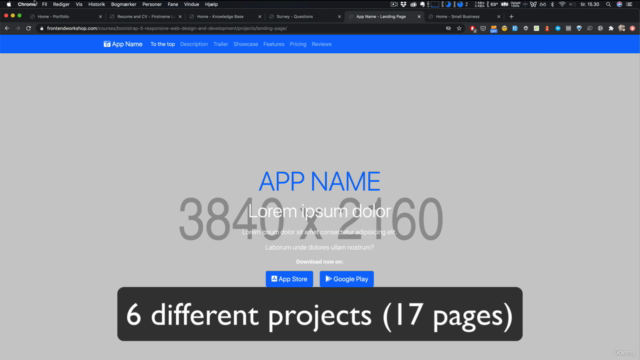Open the Historik menu
This screenshot has width=640, height=360.
tap(97, 4)
